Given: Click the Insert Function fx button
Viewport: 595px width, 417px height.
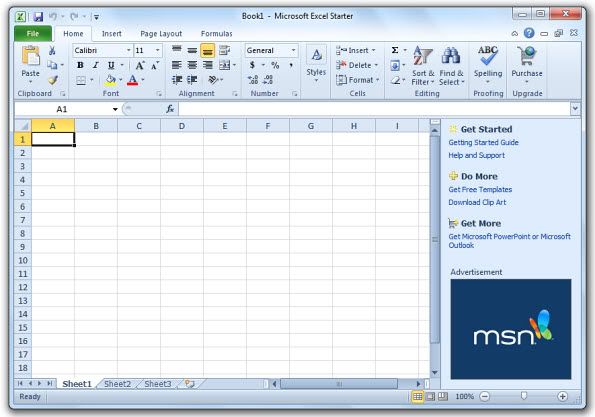Looking at the screenshot, I should pos(170,109).
